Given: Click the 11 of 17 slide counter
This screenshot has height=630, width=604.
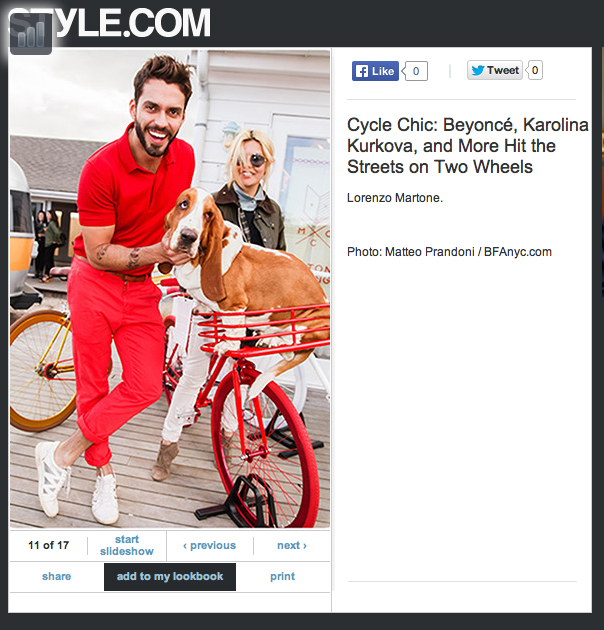Looking at the screenshot, I should tap(48, 545).
